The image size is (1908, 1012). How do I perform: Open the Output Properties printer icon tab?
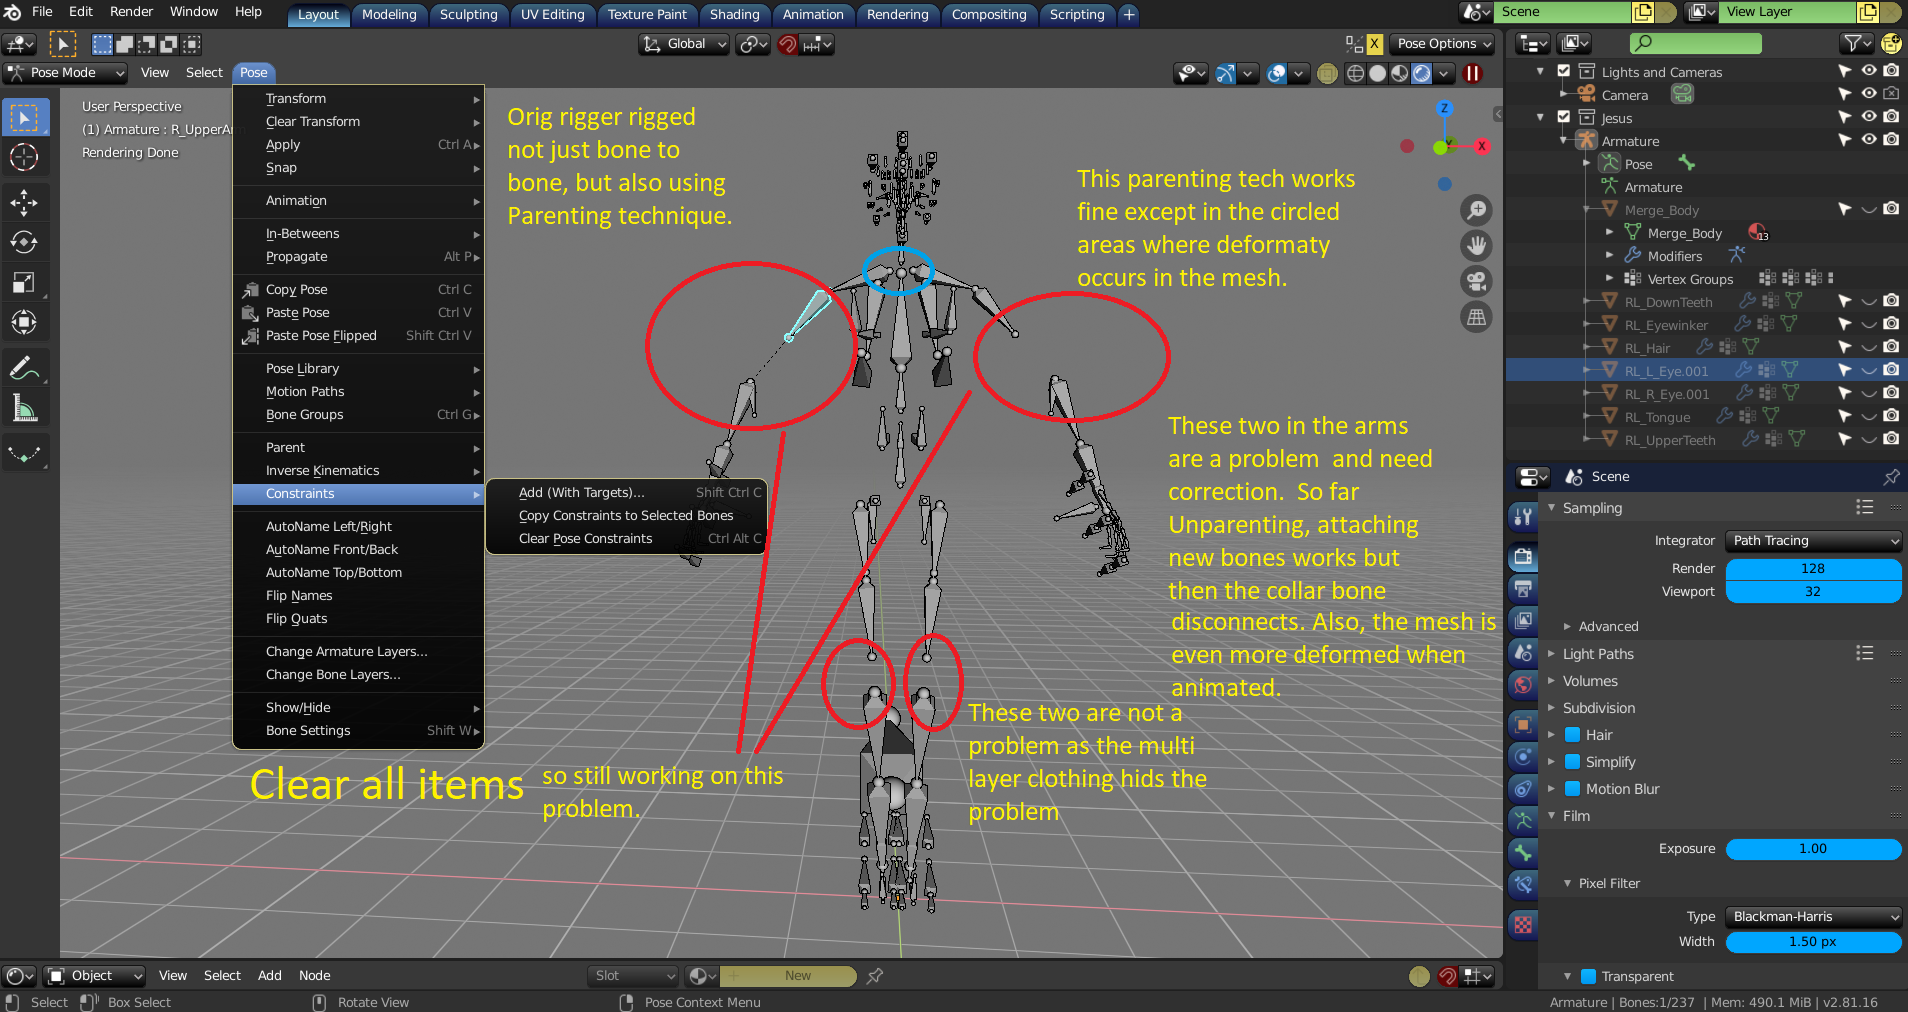(x=1523, y=588)
